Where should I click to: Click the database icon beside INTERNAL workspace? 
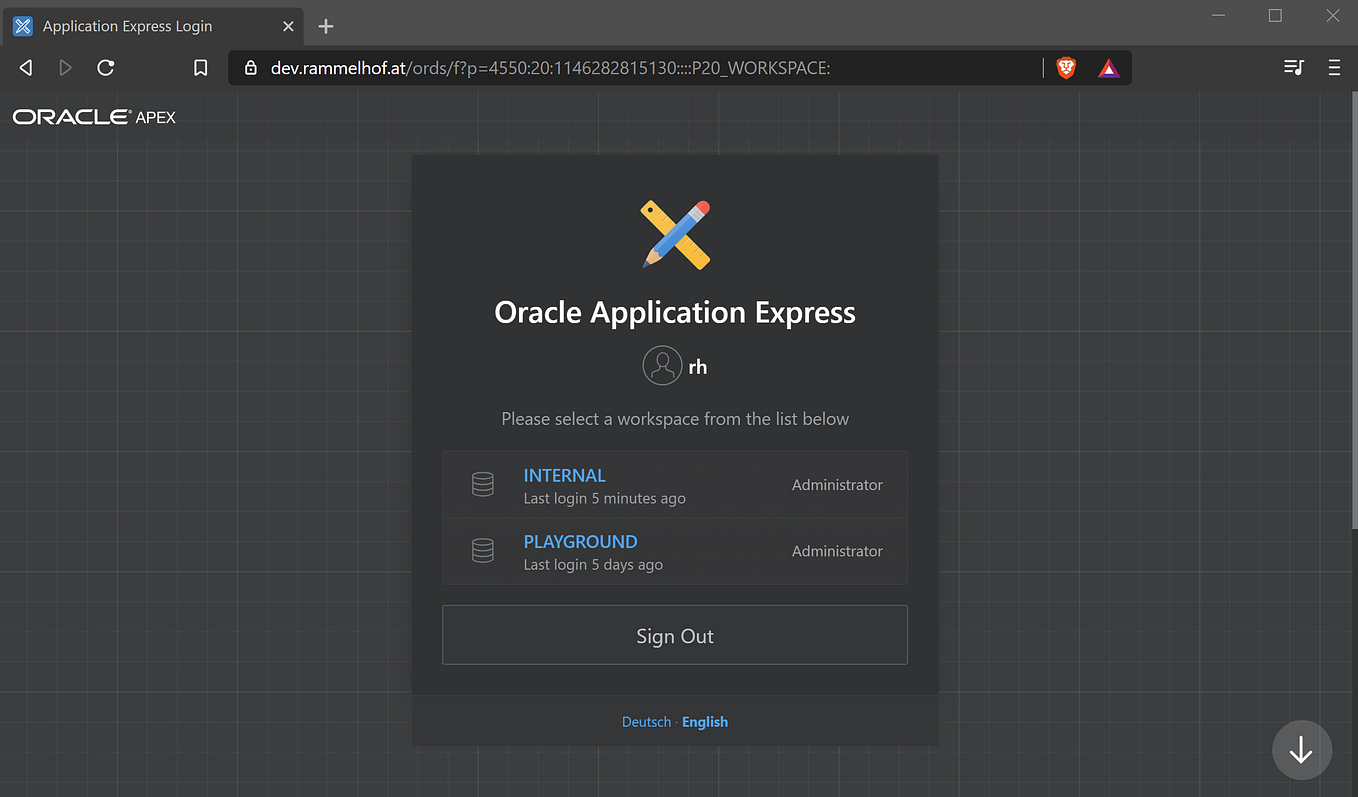coord(483,484)
